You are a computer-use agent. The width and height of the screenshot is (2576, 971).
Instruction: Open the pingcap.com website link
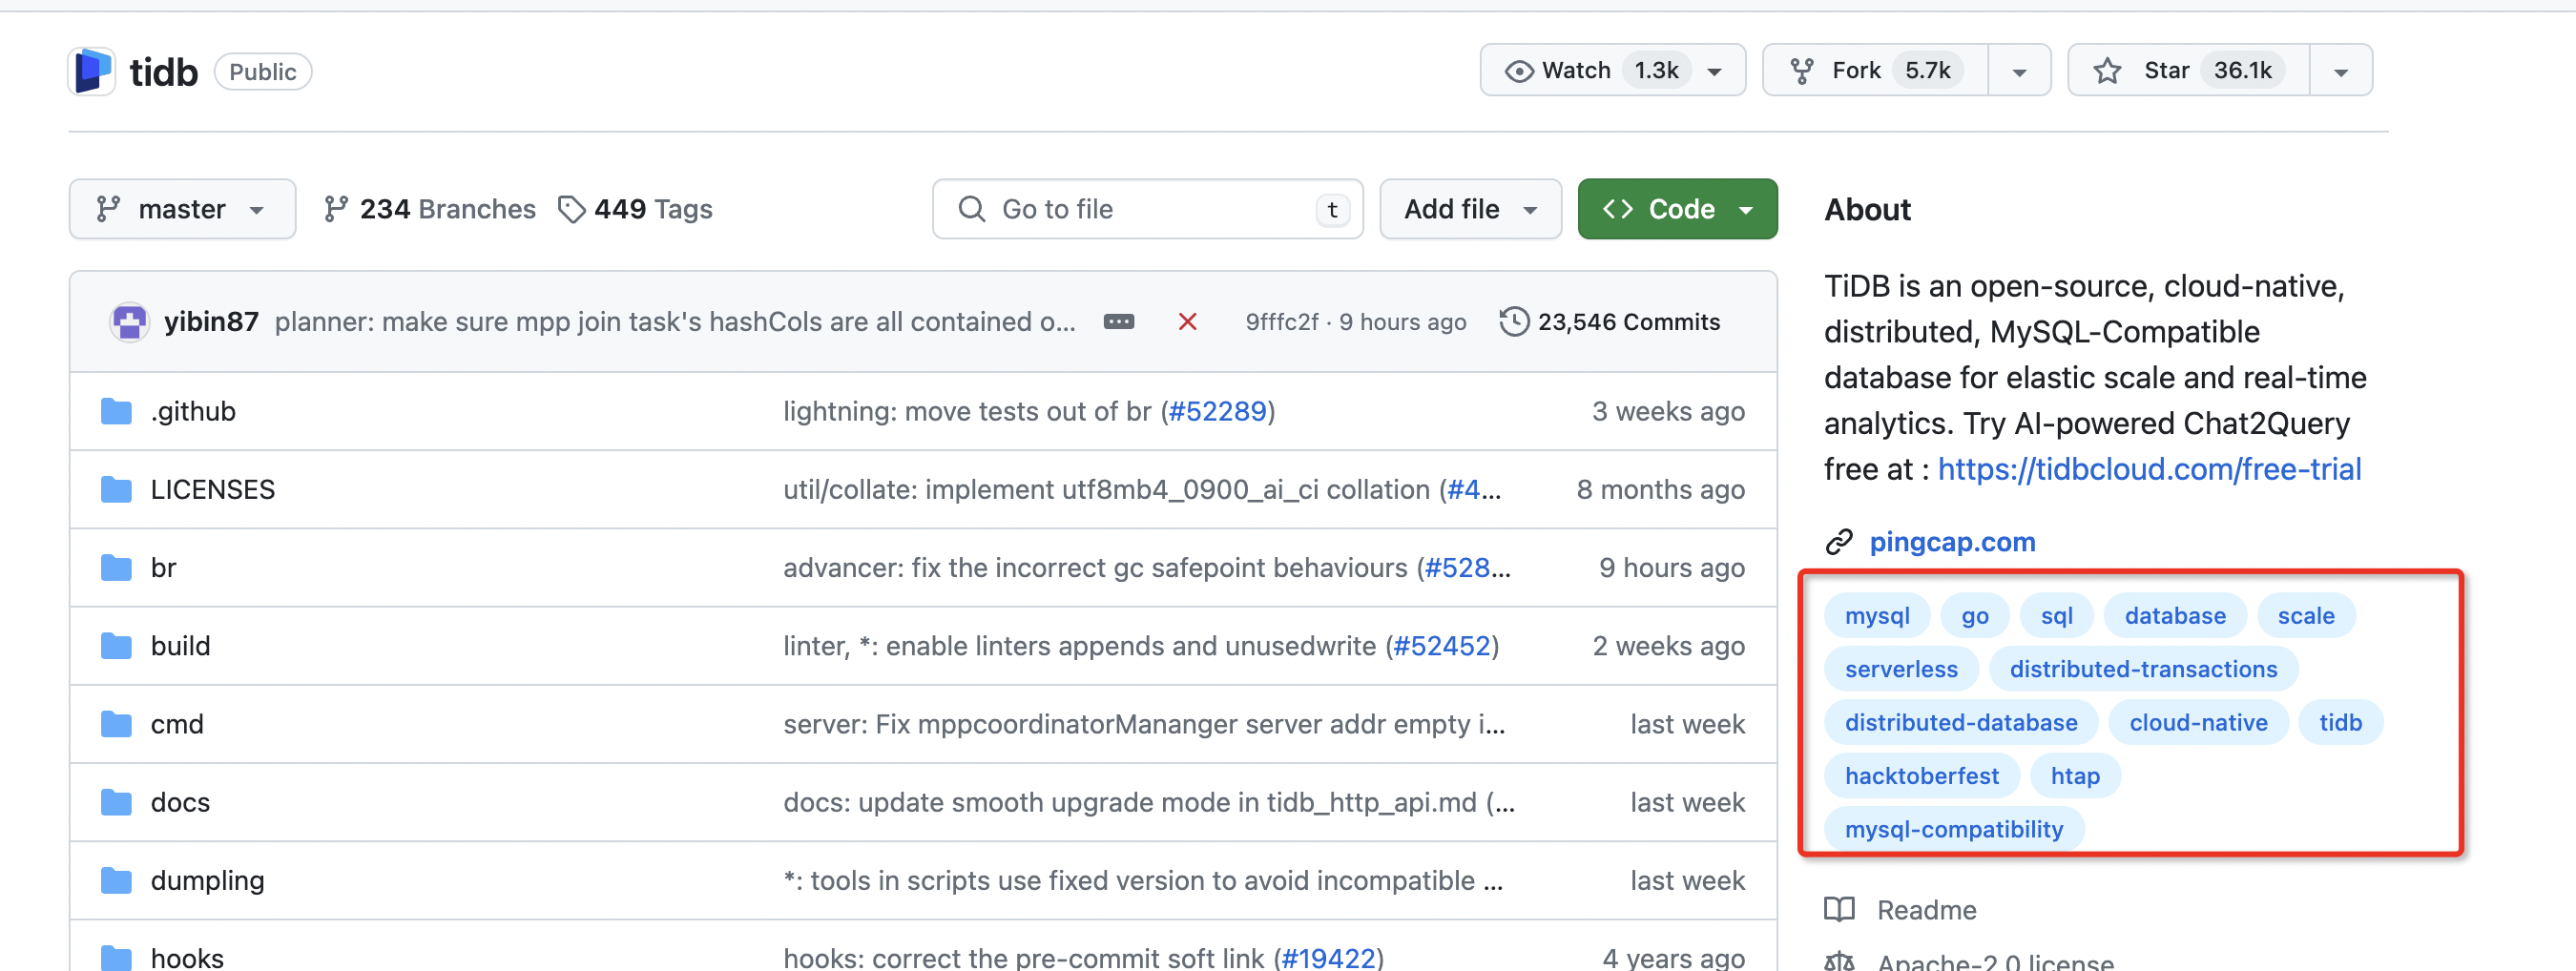1952,542
